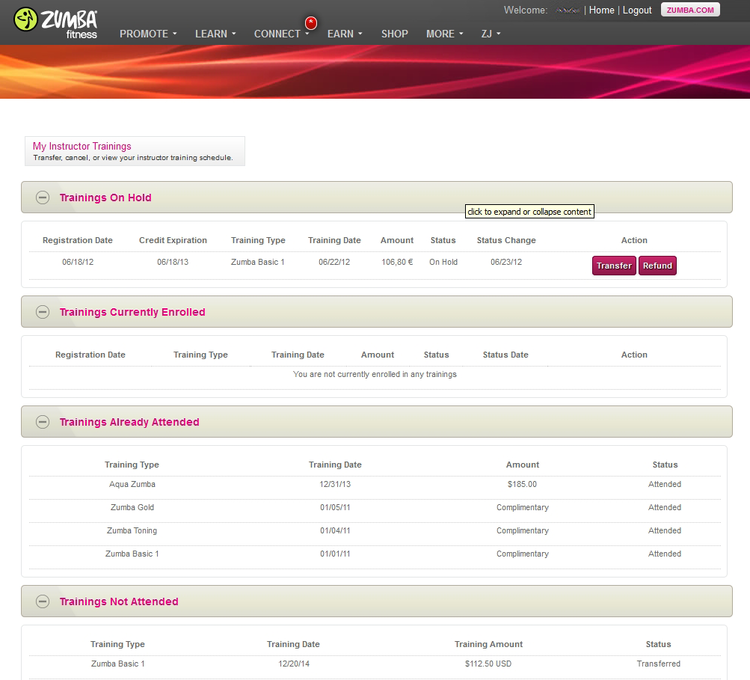Click the Transferred status cell
This screenshot has height=680, width=750.
click(x=658, y=664)
